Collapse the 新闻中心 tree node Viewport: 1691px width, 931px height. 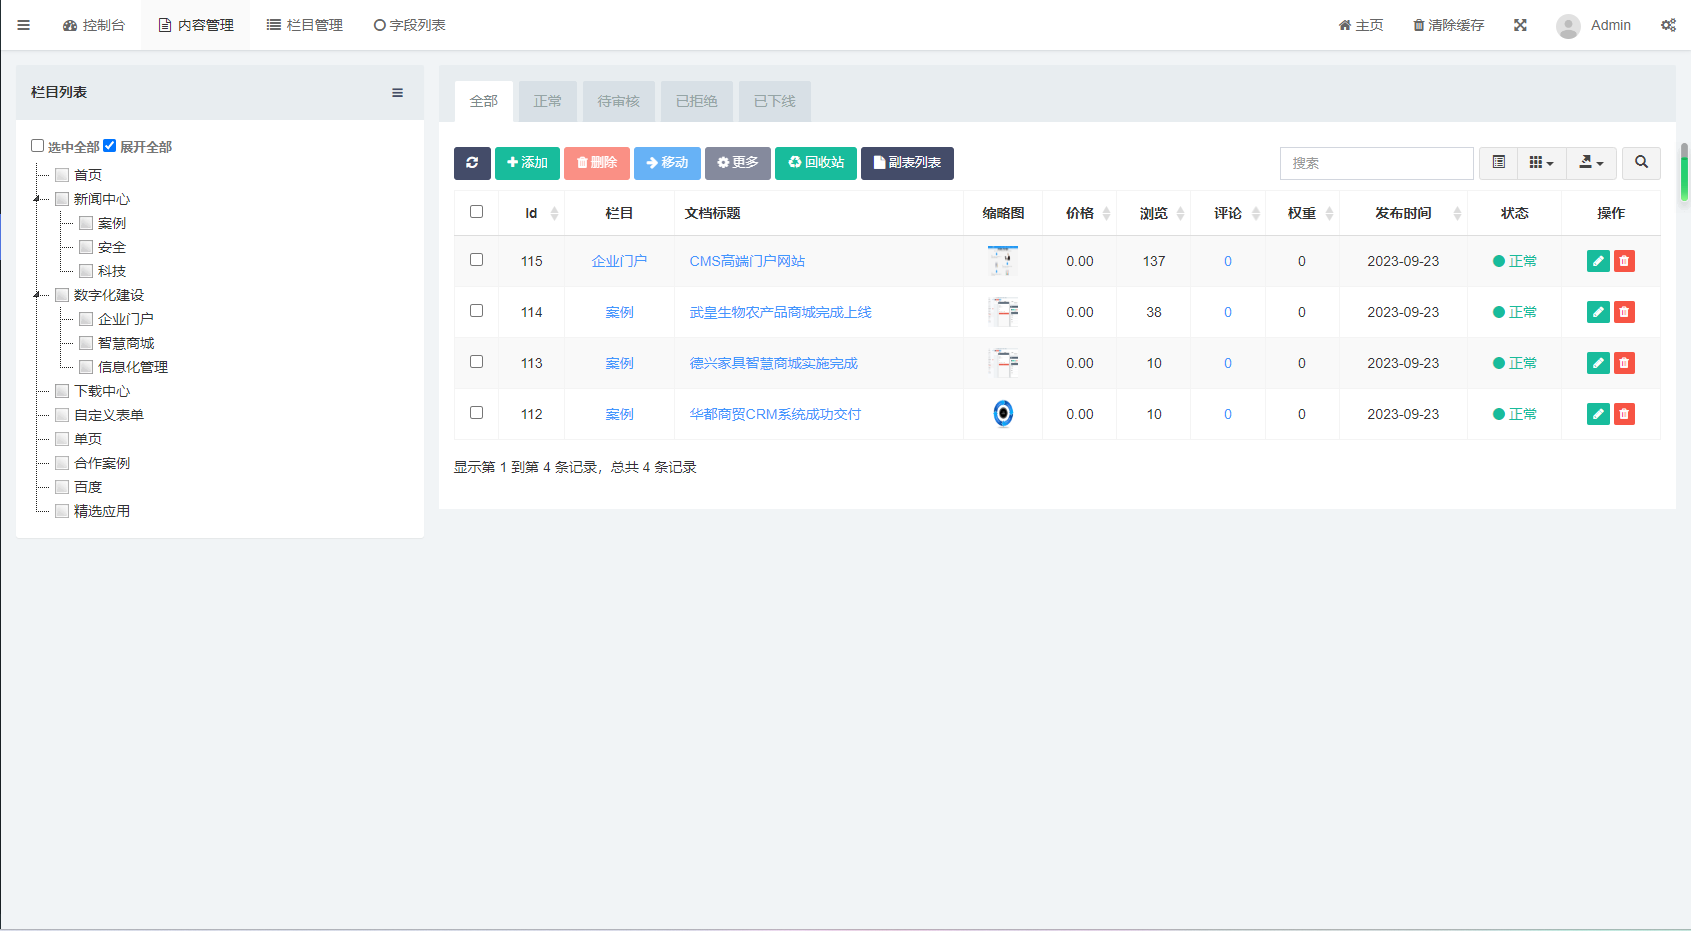click(x=37, y=199)
